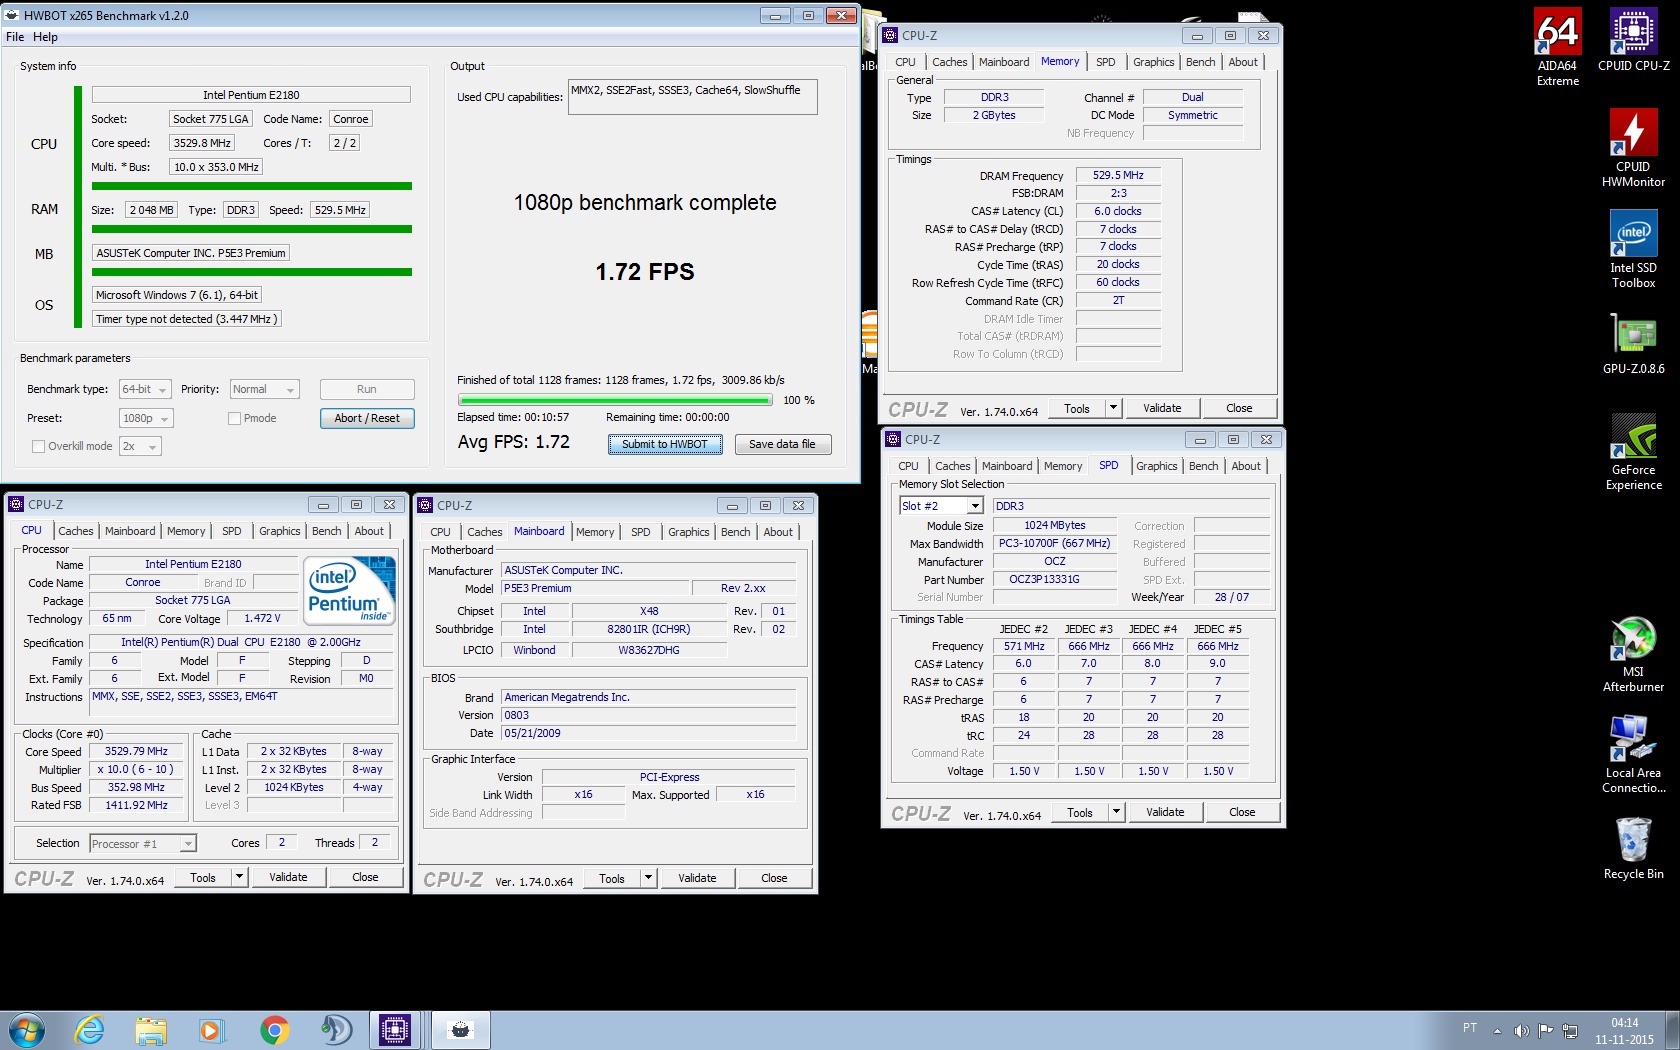This screenshot has height=1050, width=1680.
Task: Open Google Chrome from taskbar
Action: tap(274, 1030)
